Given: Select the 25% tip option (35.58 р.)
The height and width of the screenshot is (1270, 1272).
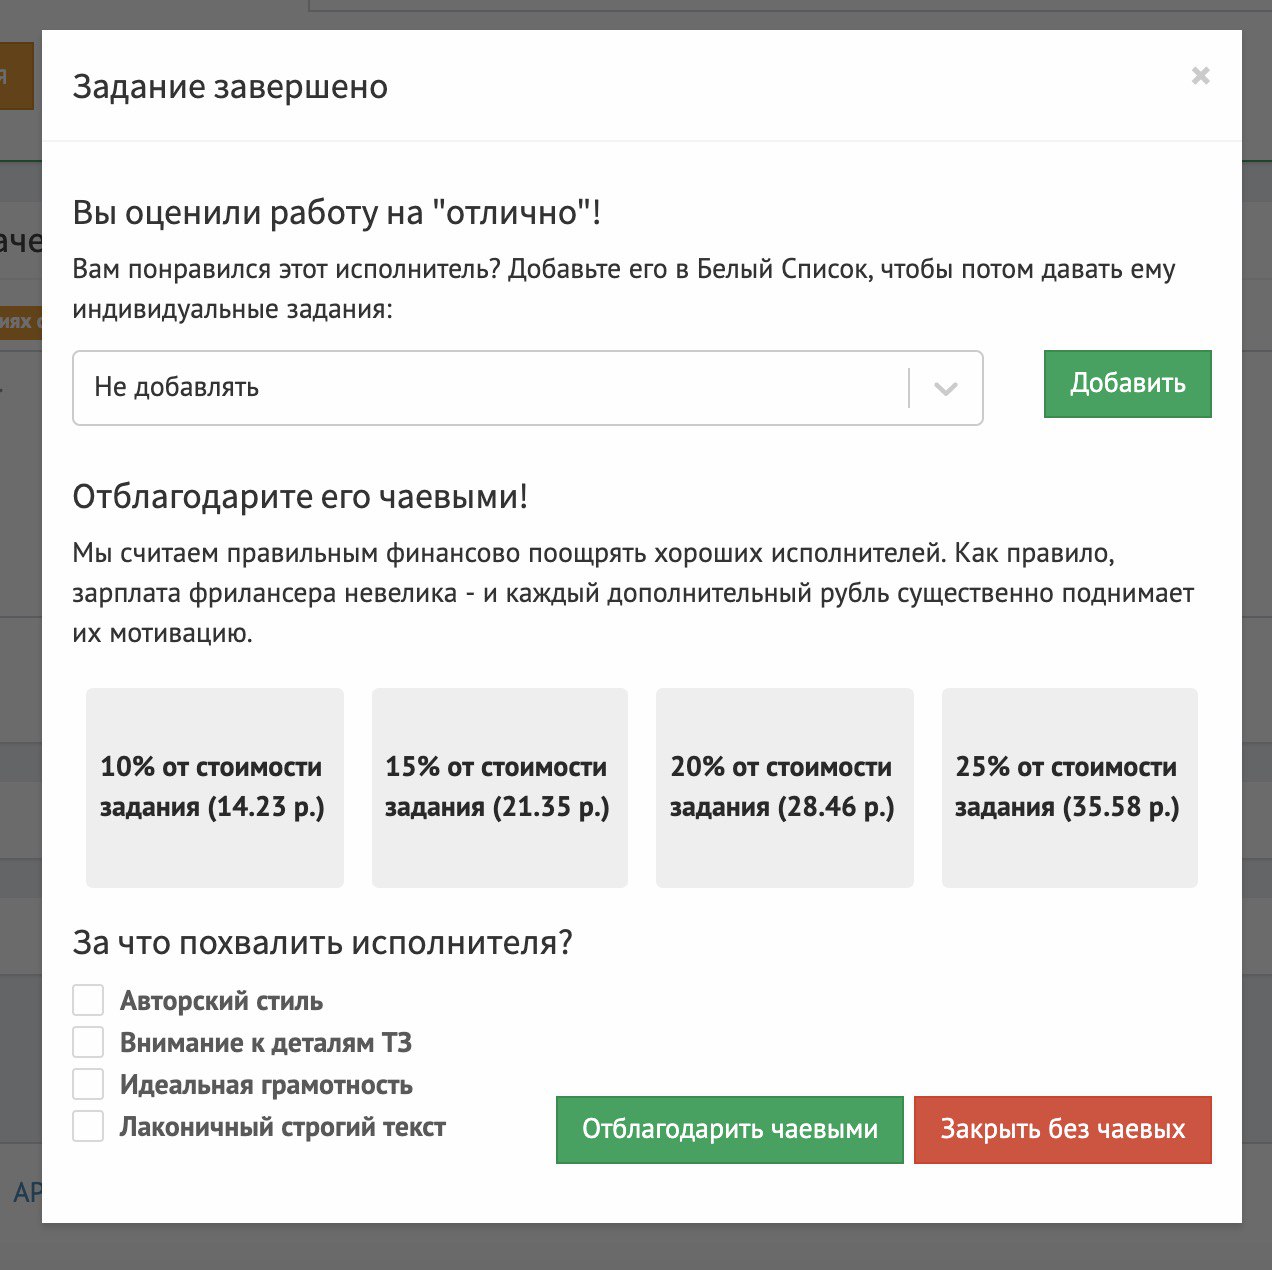Looking at the screenshot, I should 1069,787.
